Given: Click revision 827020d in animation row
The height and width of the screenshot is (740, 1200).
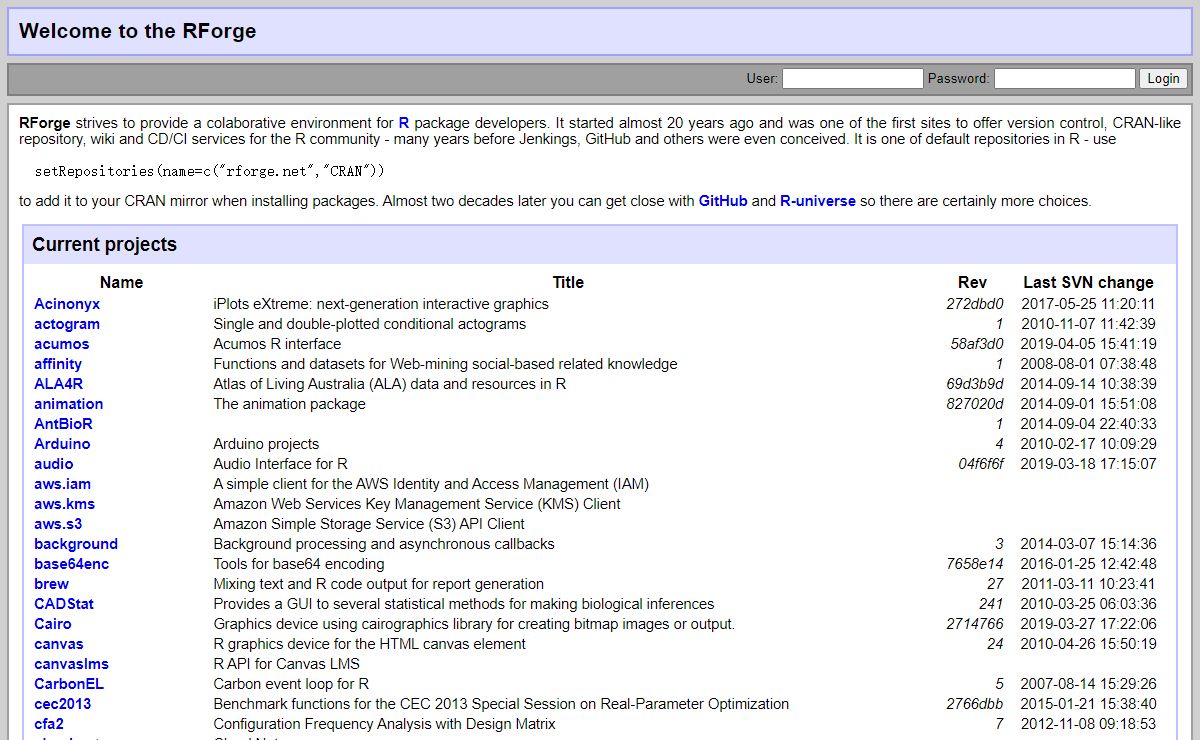Looking at the screenshot, I should (x=974, y=404).
